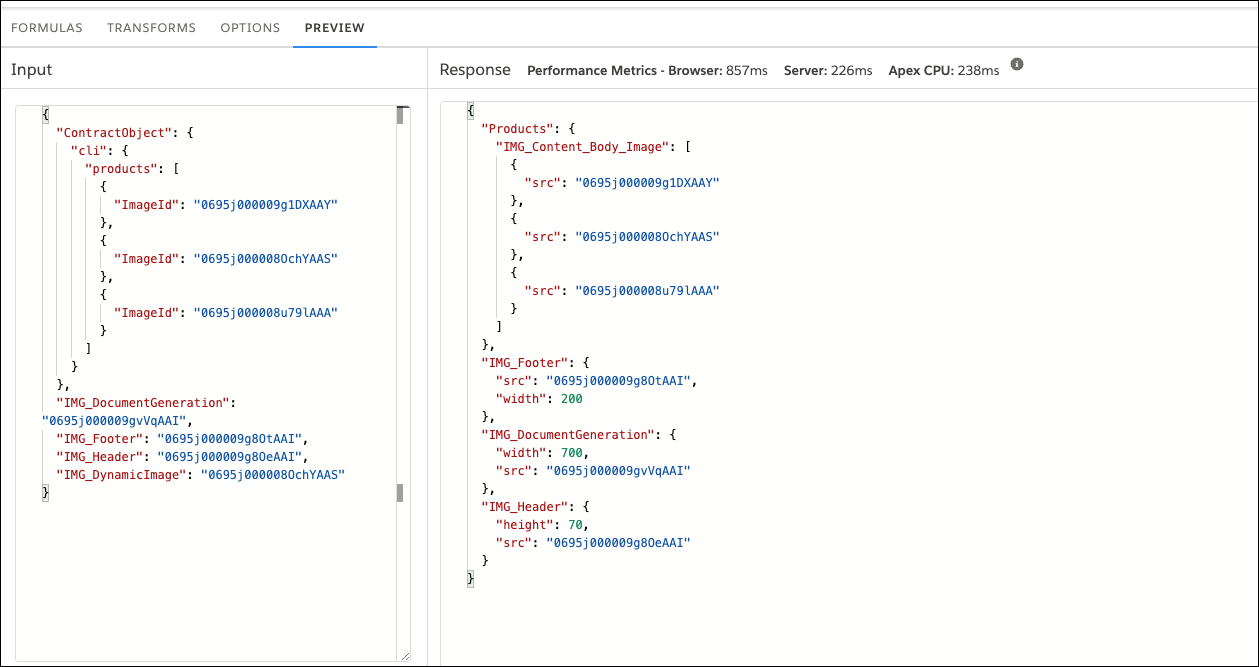Click the Input editor resize handle

click(x=405, y=656)
